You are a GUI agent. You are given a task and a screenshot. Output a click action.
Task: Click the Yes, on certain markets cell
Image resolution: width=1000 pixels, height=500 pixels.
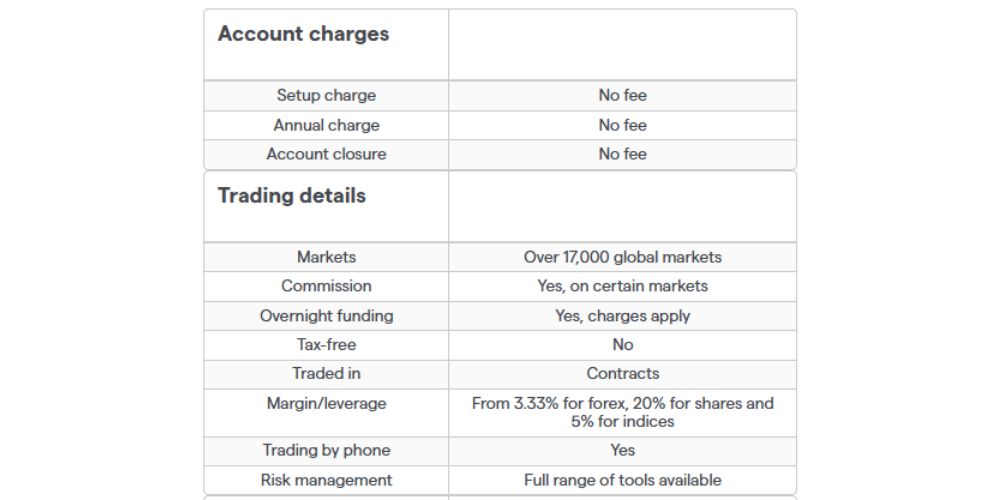click(x=622, y=286)
